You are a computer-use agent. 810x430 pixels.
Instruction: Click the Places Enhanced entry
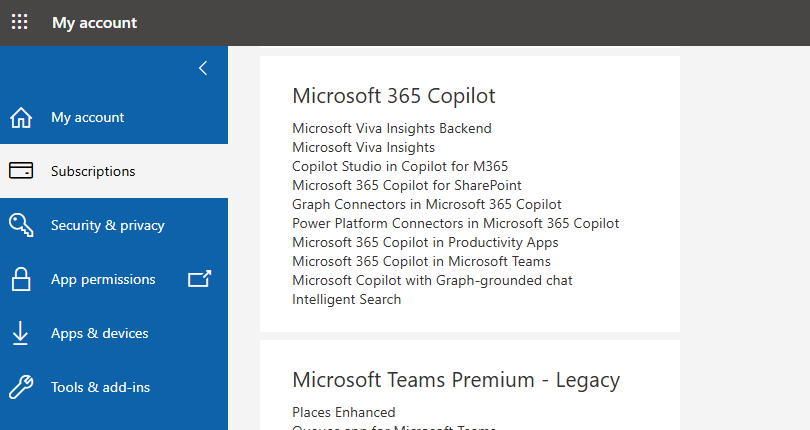344,412
